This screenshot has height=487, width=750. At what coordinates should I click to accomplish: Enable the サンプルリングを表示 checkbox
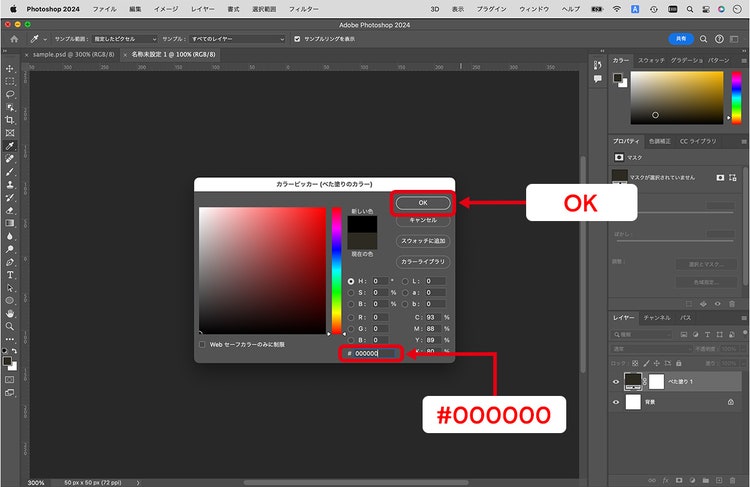[297, 39]
